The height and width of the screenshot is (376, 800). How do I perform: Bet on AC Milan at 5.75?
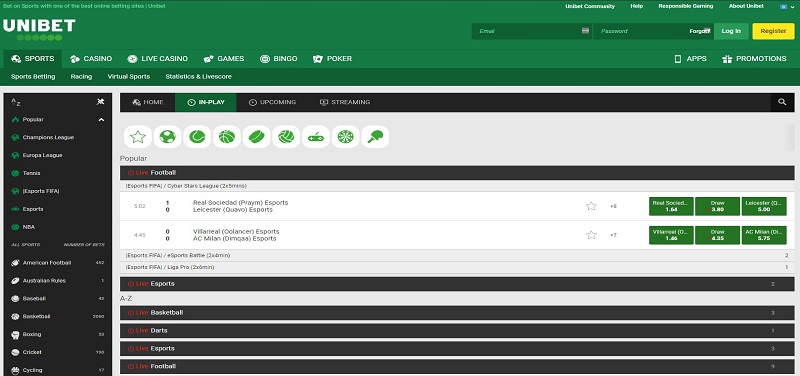click(x=764, y=235)
